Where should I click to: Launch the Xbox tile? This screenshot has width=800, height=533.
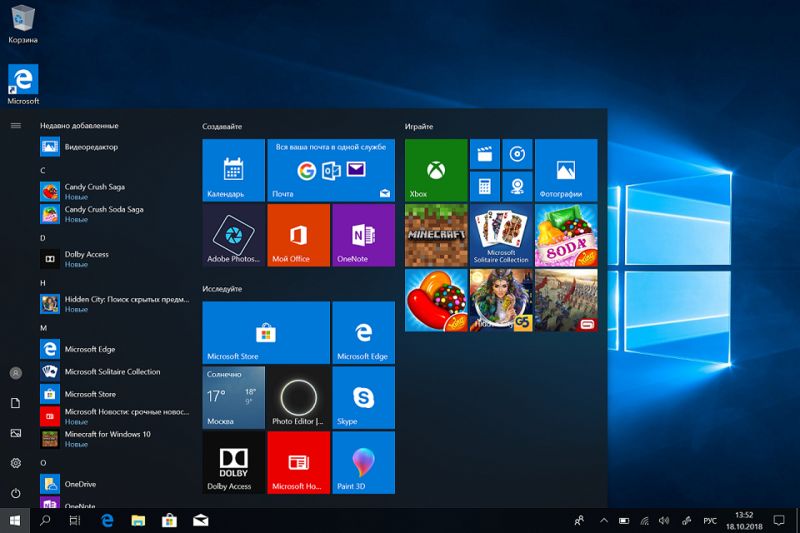436,170
